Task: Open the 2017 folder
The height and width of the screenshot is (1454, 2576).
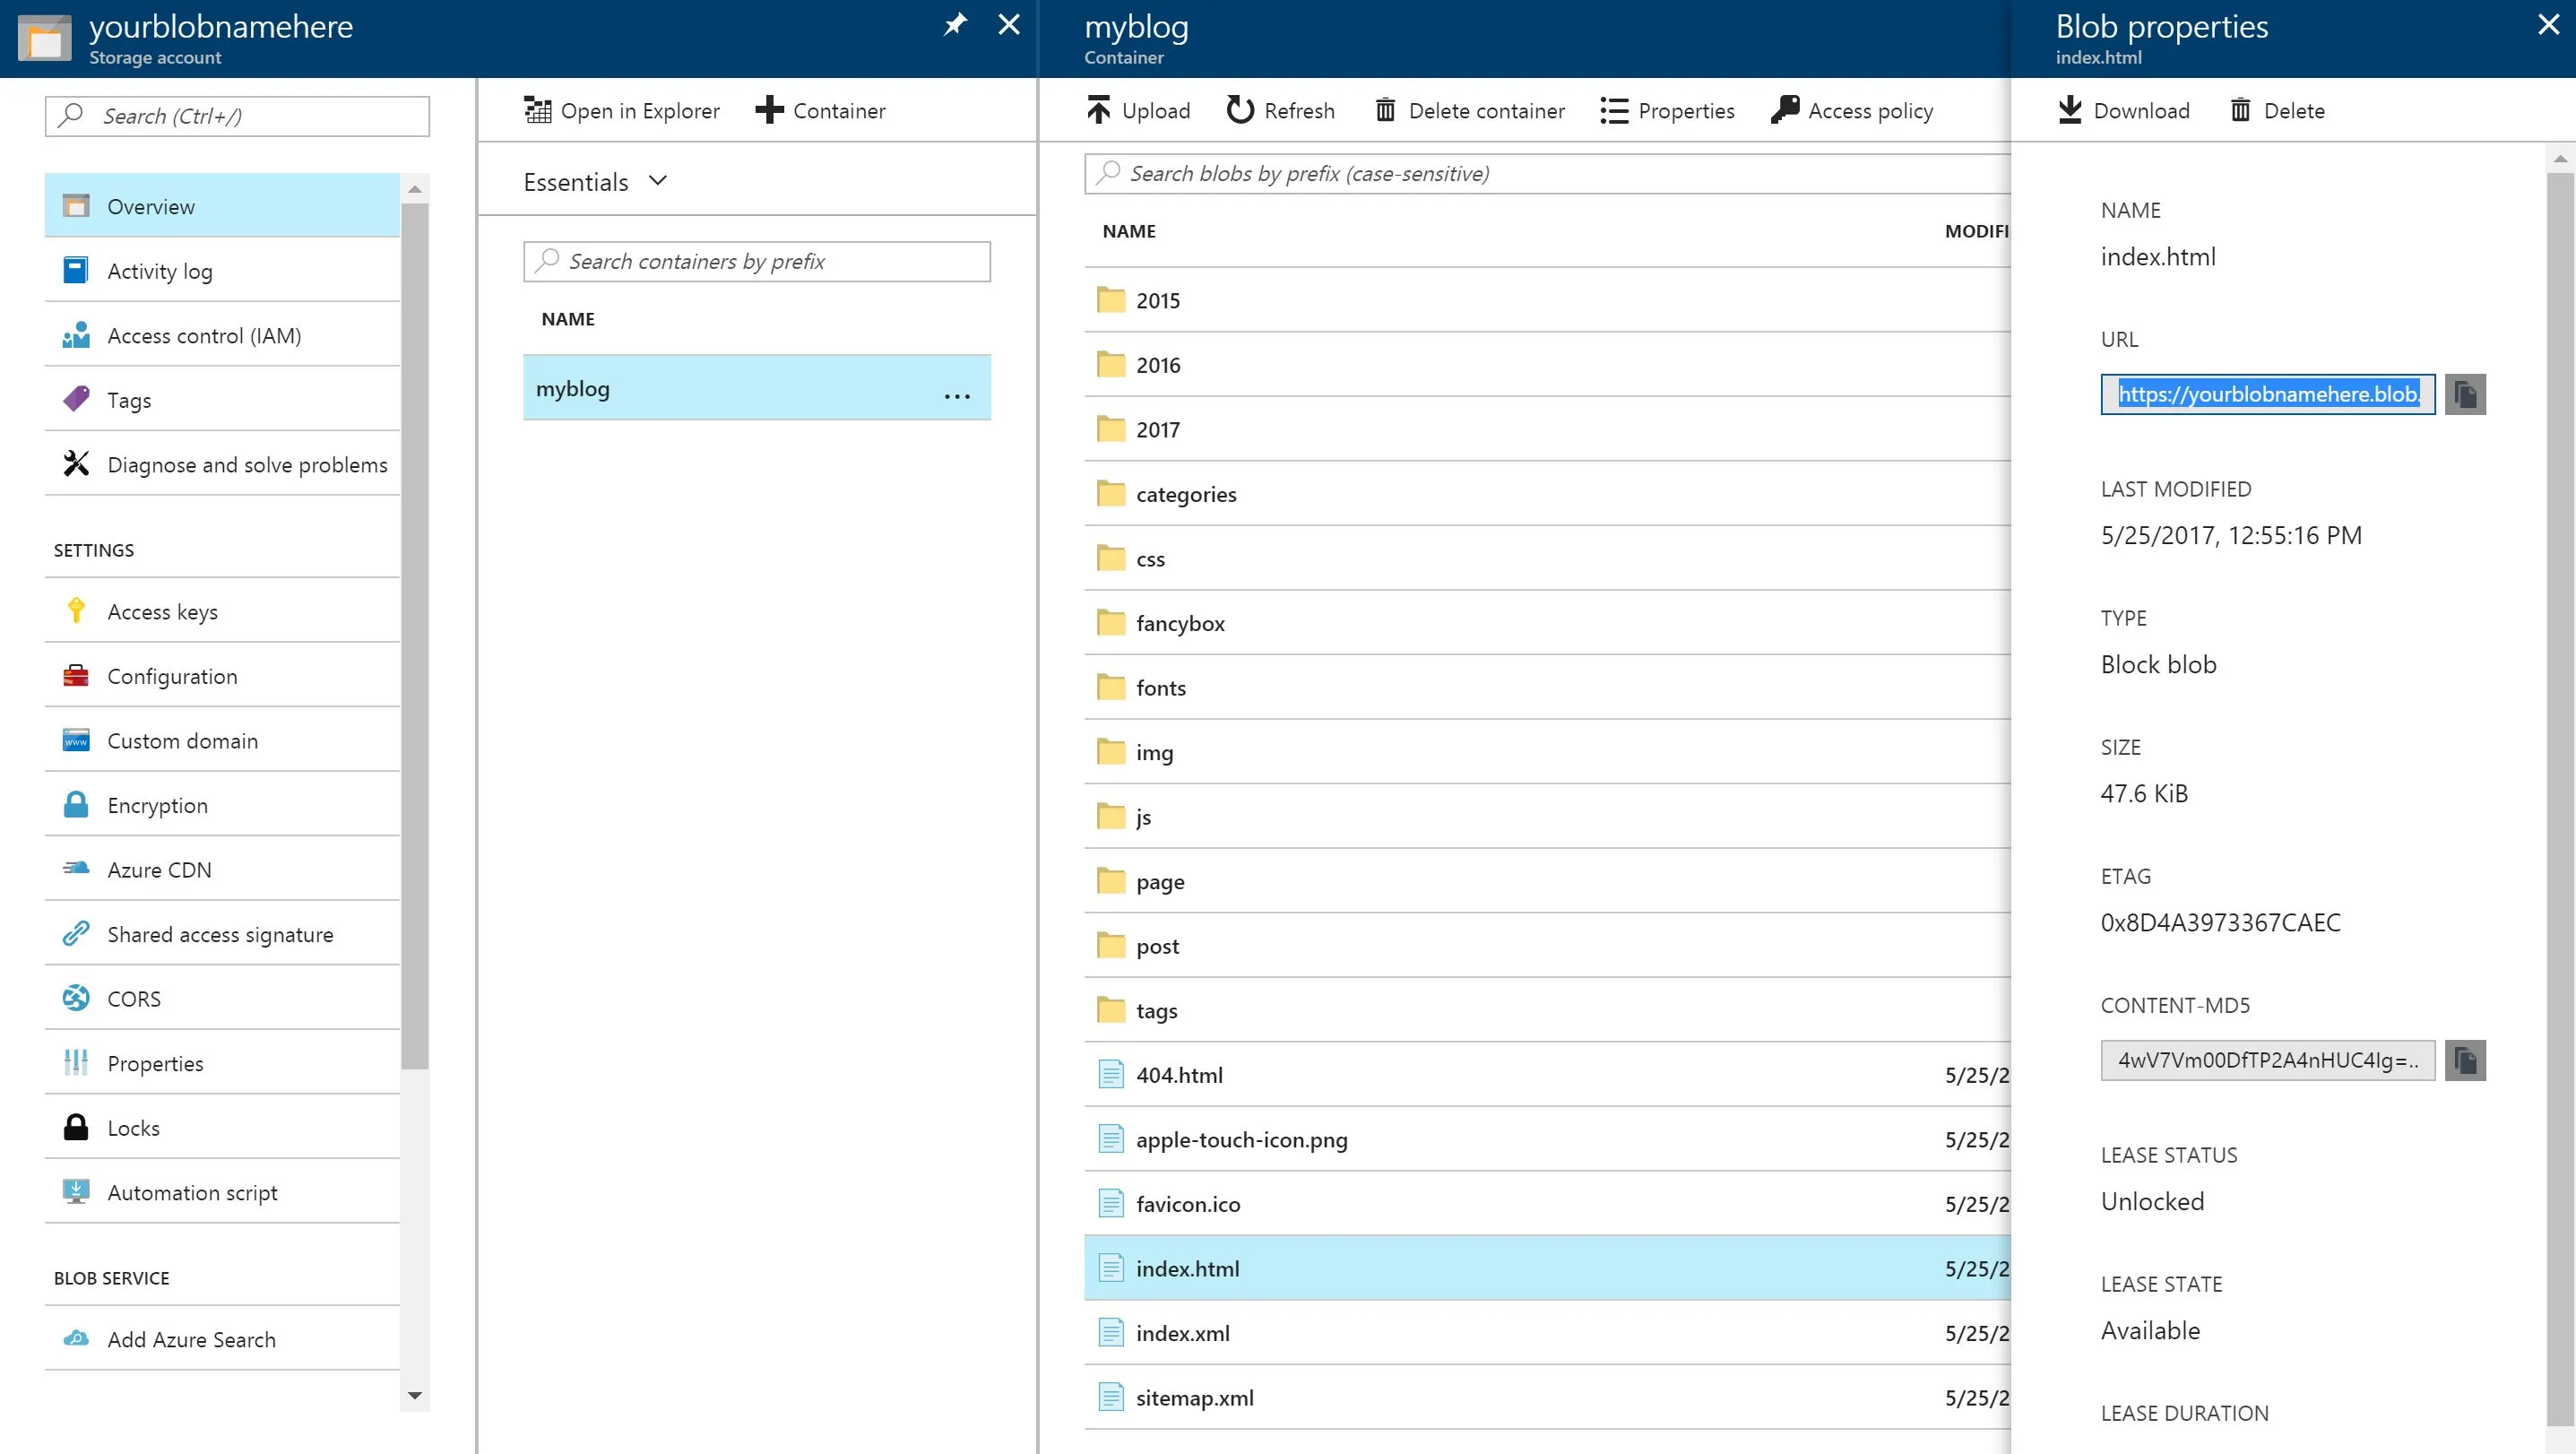Action: point(1547,429)
